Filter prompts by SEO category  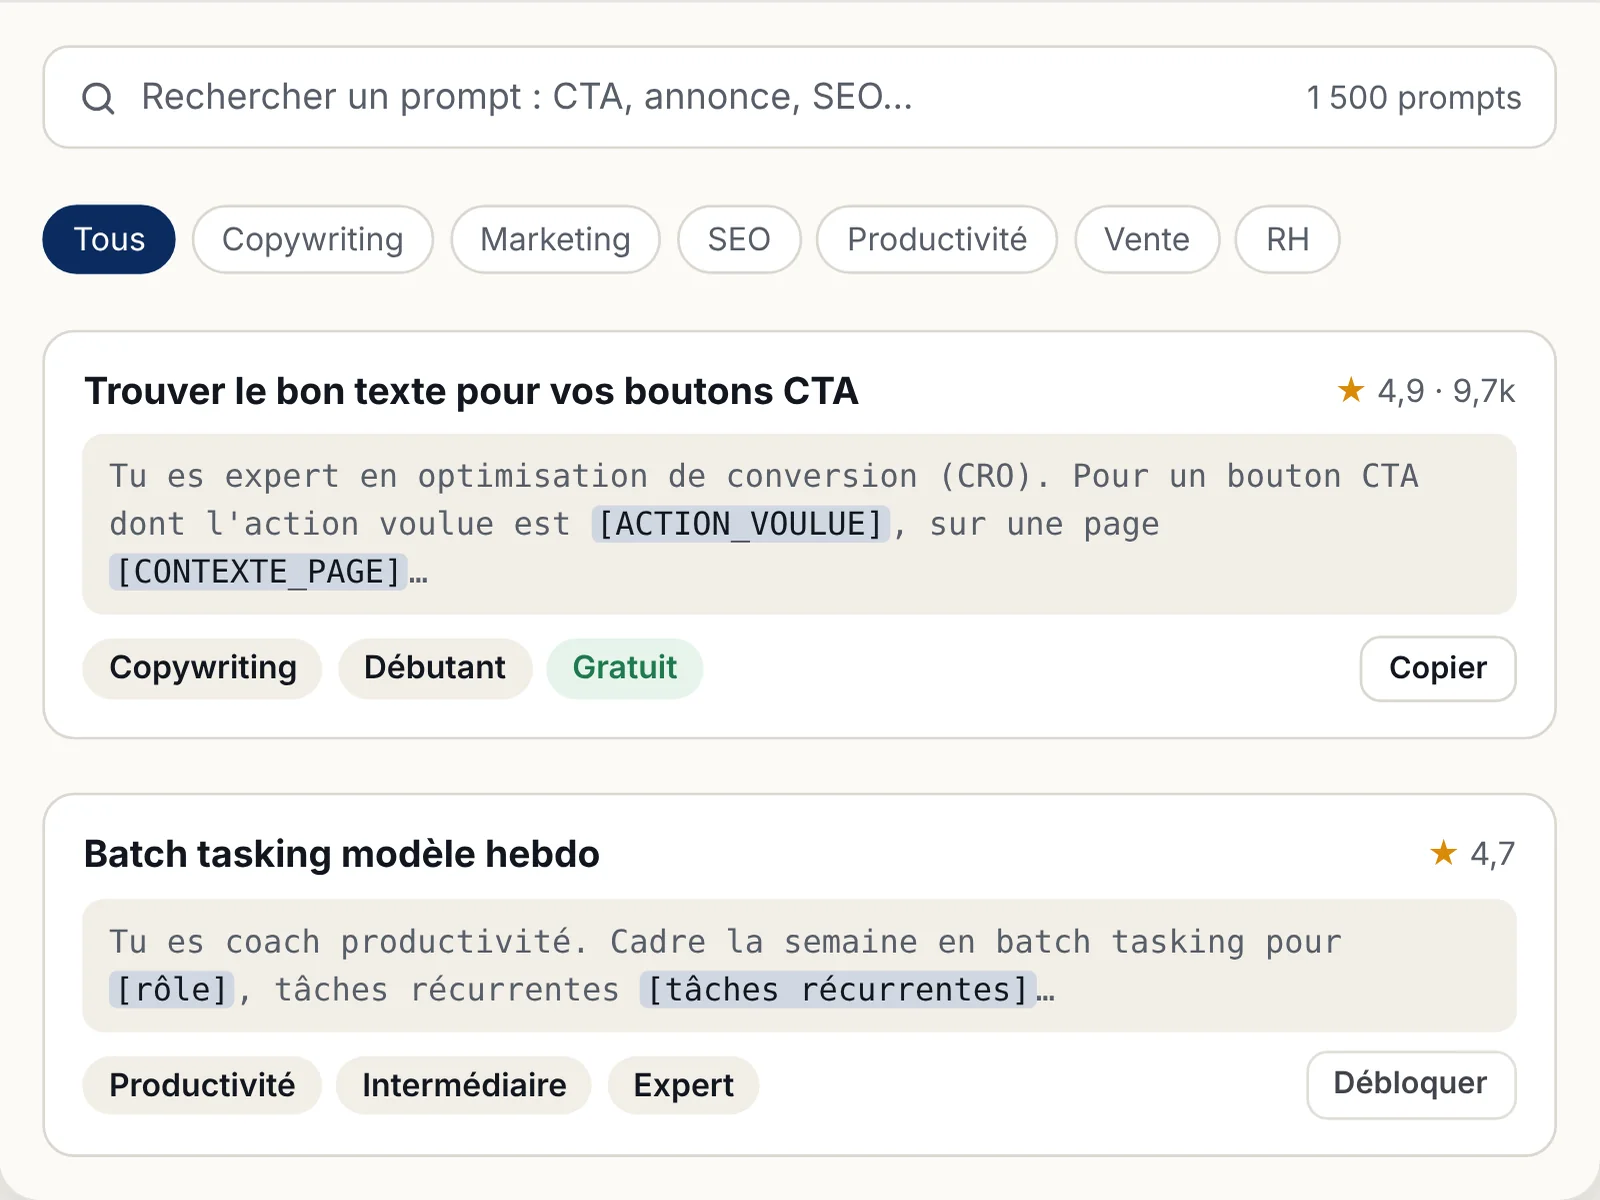[x=739, y=239]
